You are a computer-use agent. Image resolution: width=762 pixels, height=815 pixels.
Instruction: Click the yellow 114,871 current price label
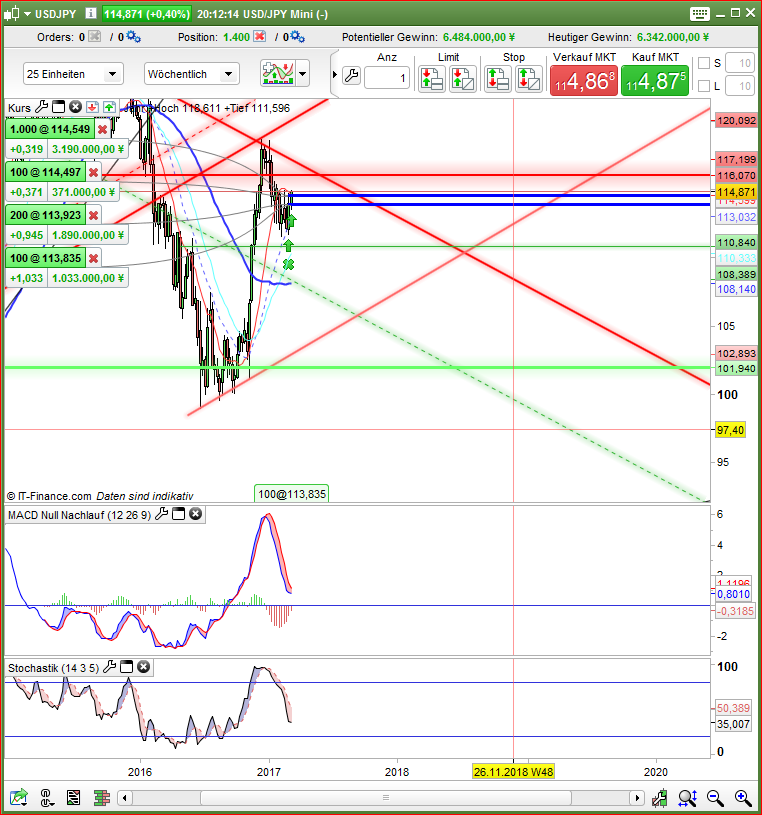(x=736, y=192)
